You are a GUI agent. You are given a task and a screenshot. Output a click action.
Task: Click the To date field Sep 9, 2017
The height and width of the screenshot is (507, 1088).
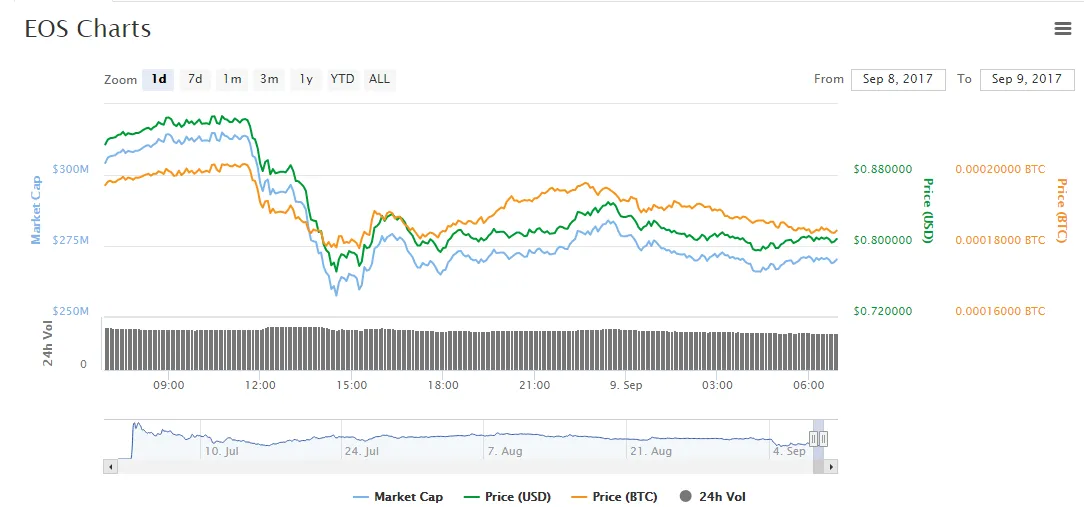pos(1027,79)
